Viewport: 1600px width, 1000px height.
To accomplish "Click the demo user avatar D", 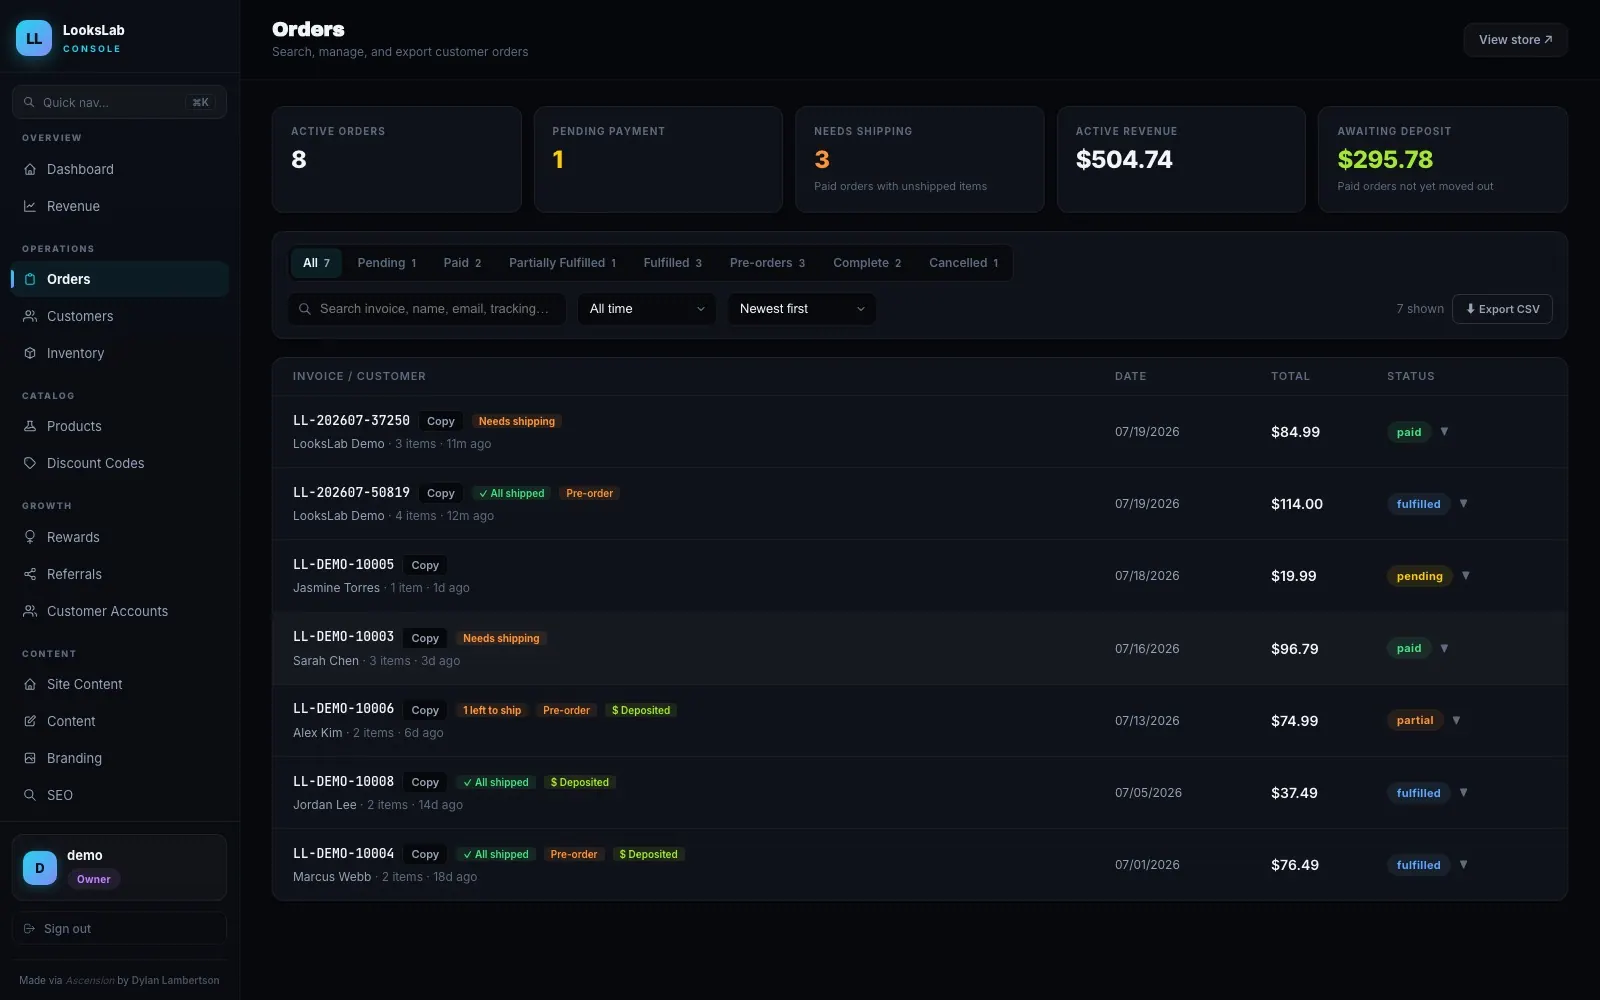I will point(40,868).
